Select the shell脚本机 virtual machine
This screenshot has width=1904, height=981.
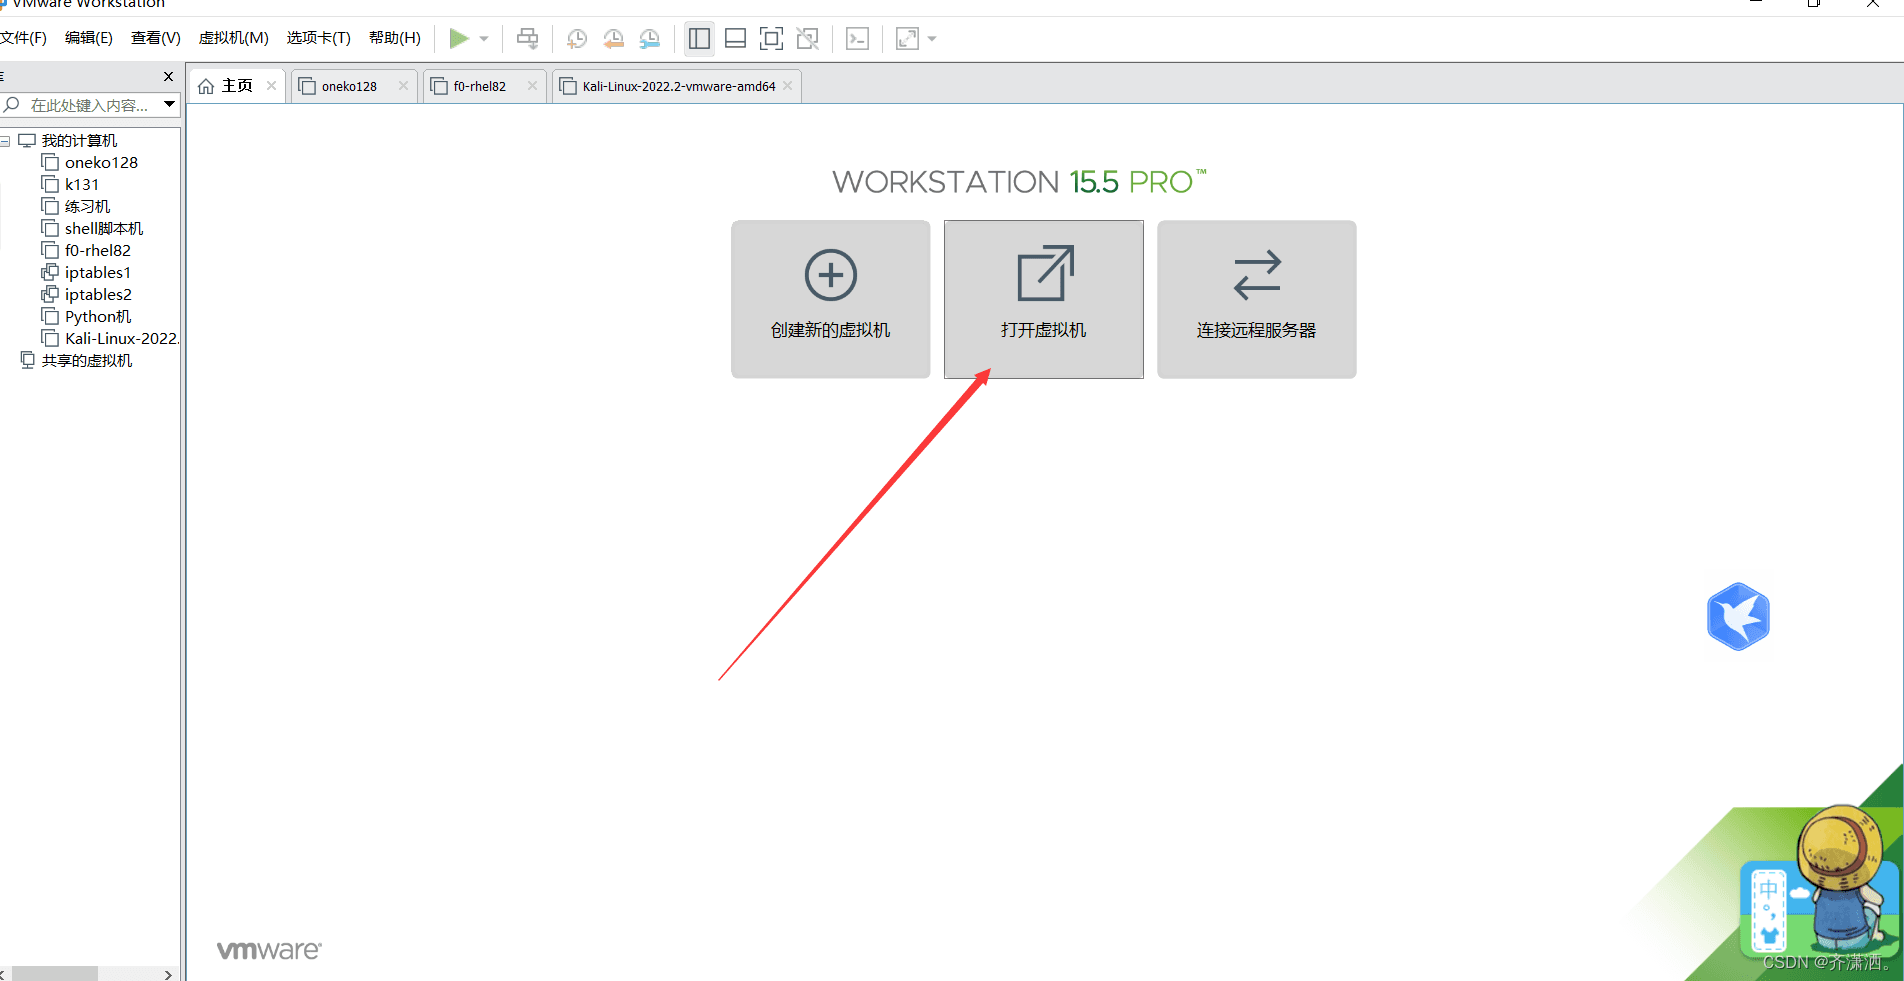pyautogui.click(x=104, y=229)
